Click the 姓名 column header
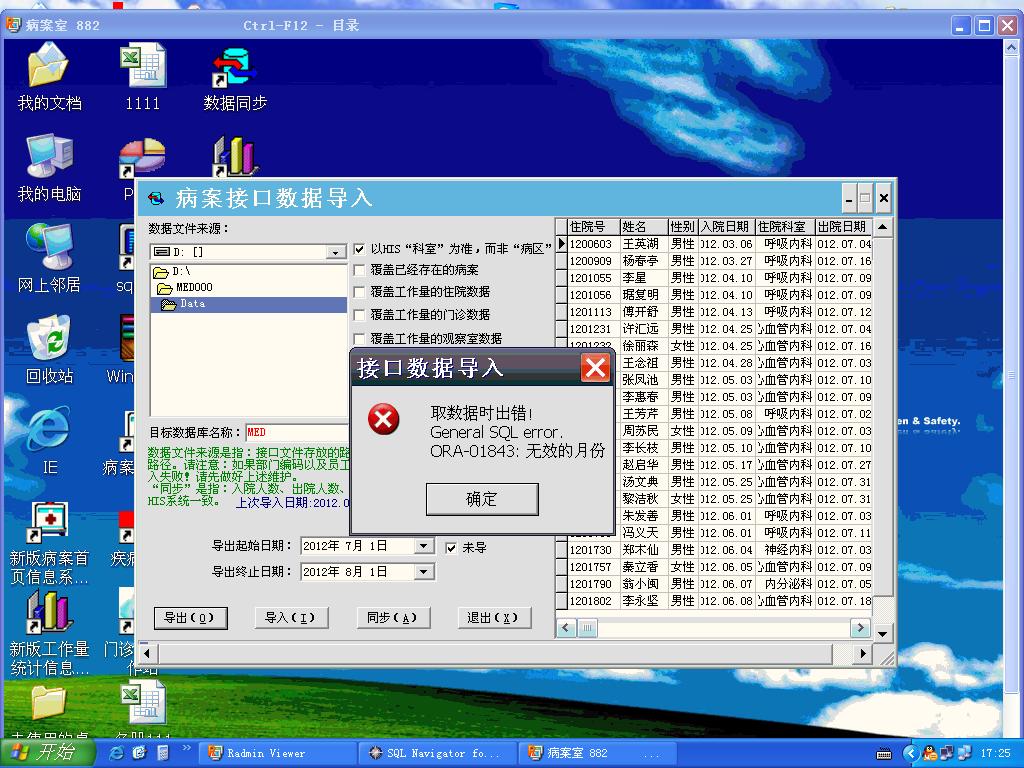This screenshot has height=768, width=1024. click(644, 227)
